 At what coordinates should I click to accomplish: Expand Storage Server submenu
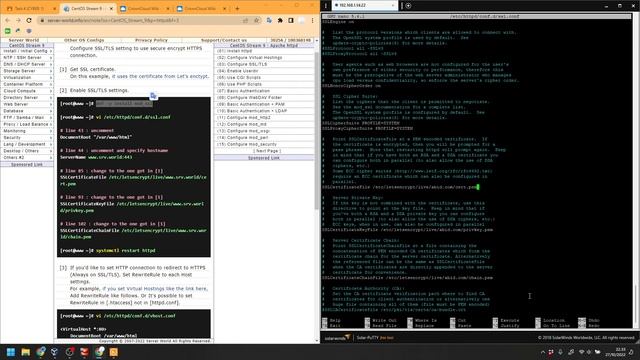tap(27, 71)
